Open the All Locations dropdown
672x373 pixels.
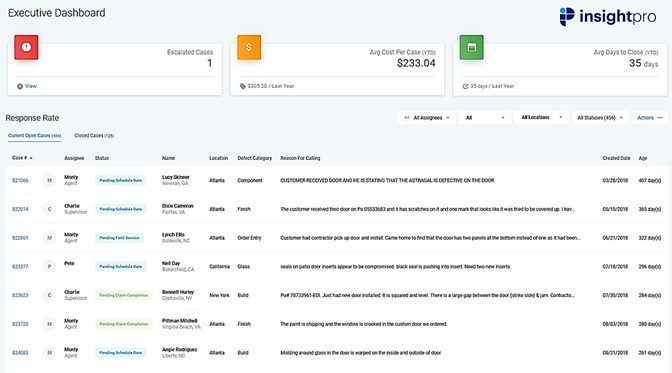tap(541, 117)
